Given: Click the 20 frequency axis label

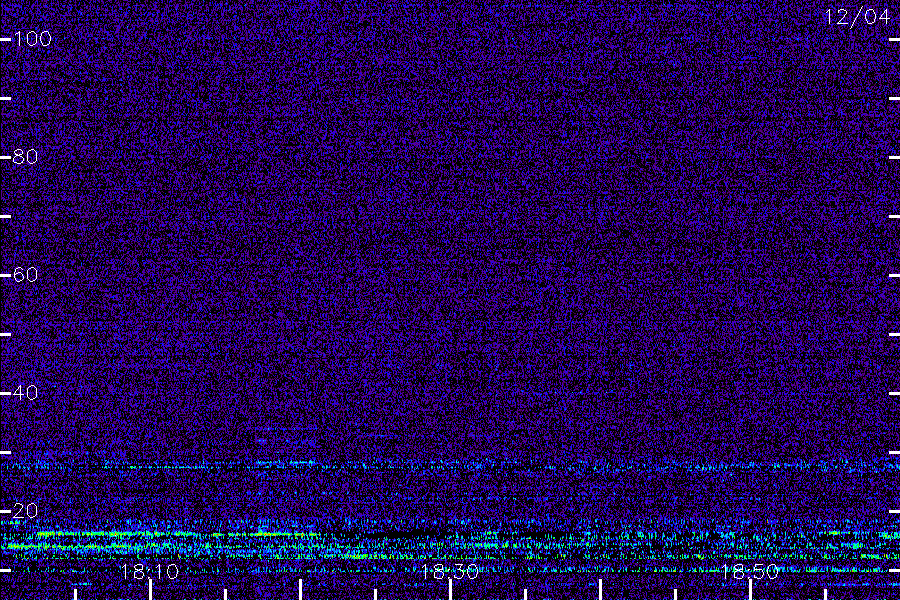Looking at the screenshot, I should 25,511.
